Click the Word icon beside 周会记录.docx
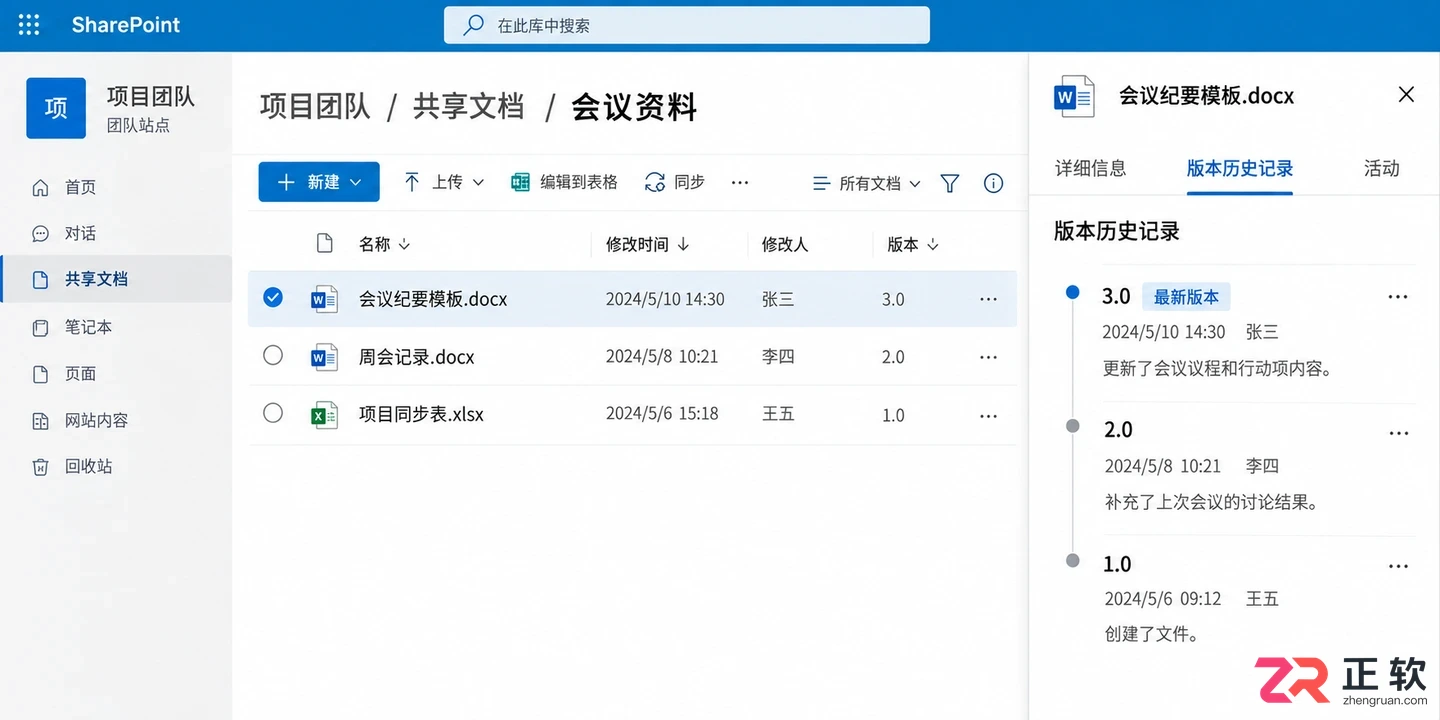 tap(324, 357)
